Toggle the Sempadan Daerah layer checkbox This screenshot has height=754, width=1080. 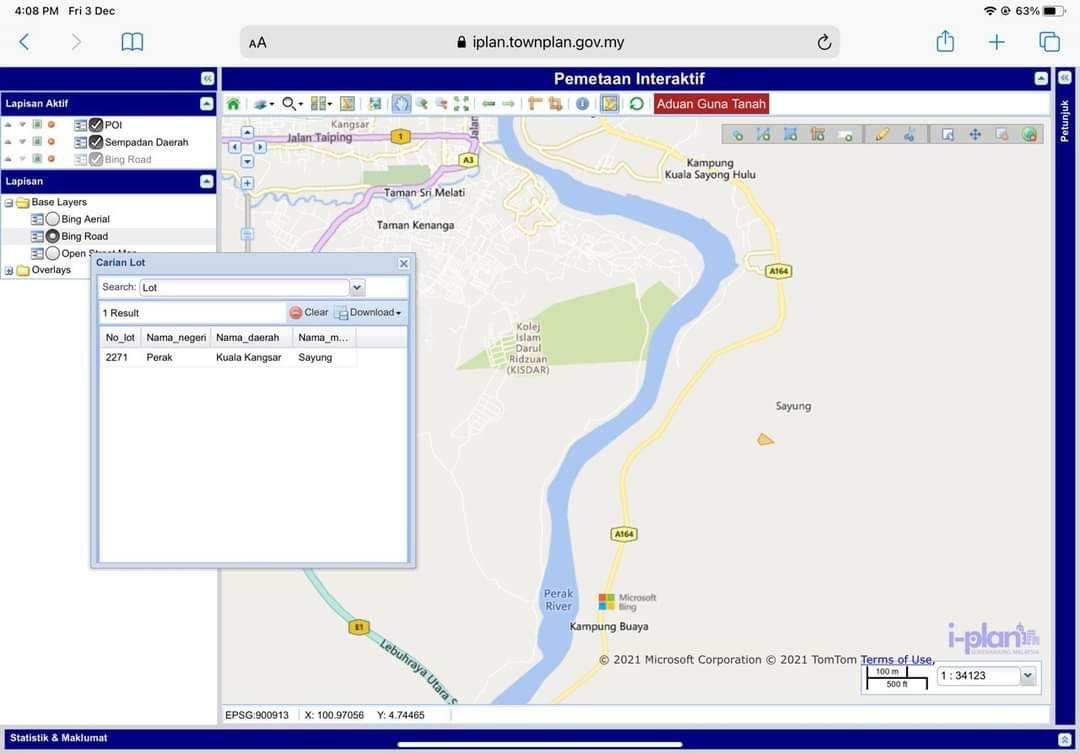click(96, 142)
